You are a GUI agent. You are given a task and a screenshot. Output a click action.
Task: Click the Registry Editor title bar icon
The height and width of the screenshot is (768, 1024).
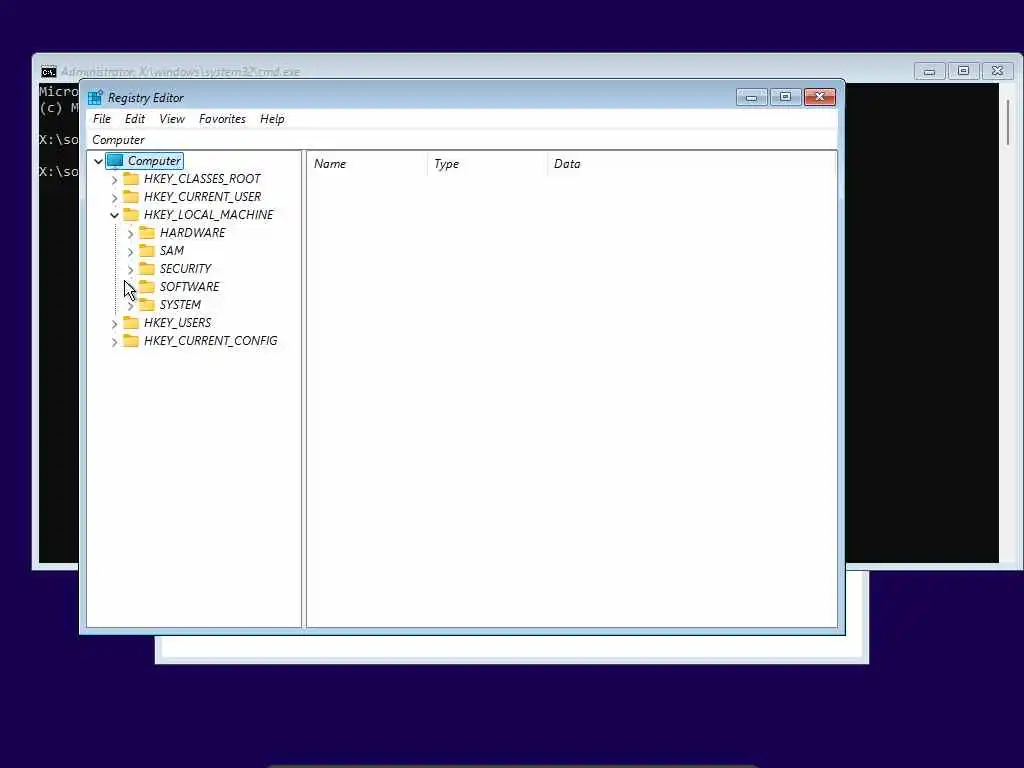(x=95, y=98)
